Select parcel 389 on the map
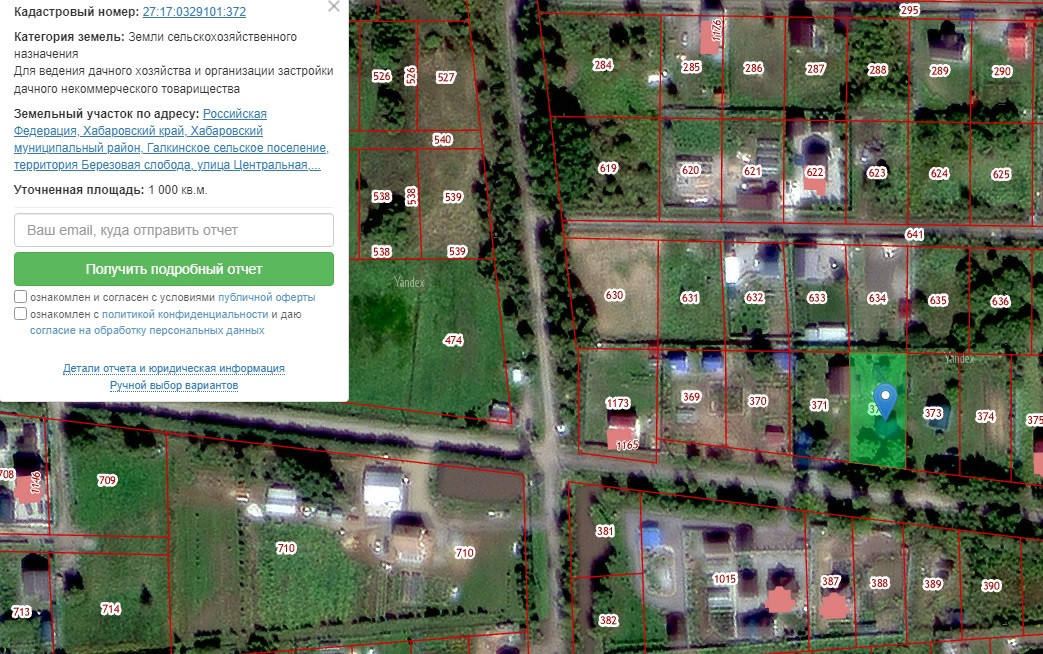The width and height of the screenshot is (1043, 654). tap(933, 584)
